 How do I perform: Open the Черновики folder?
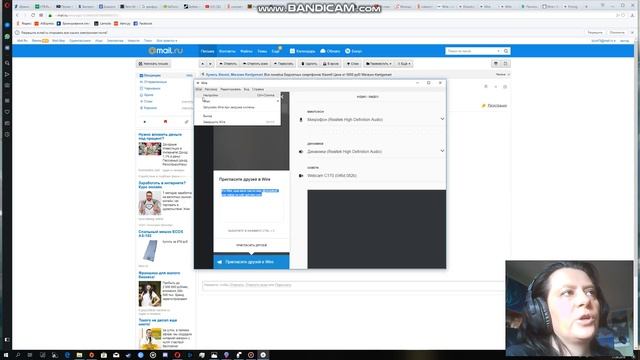[152, 89]
